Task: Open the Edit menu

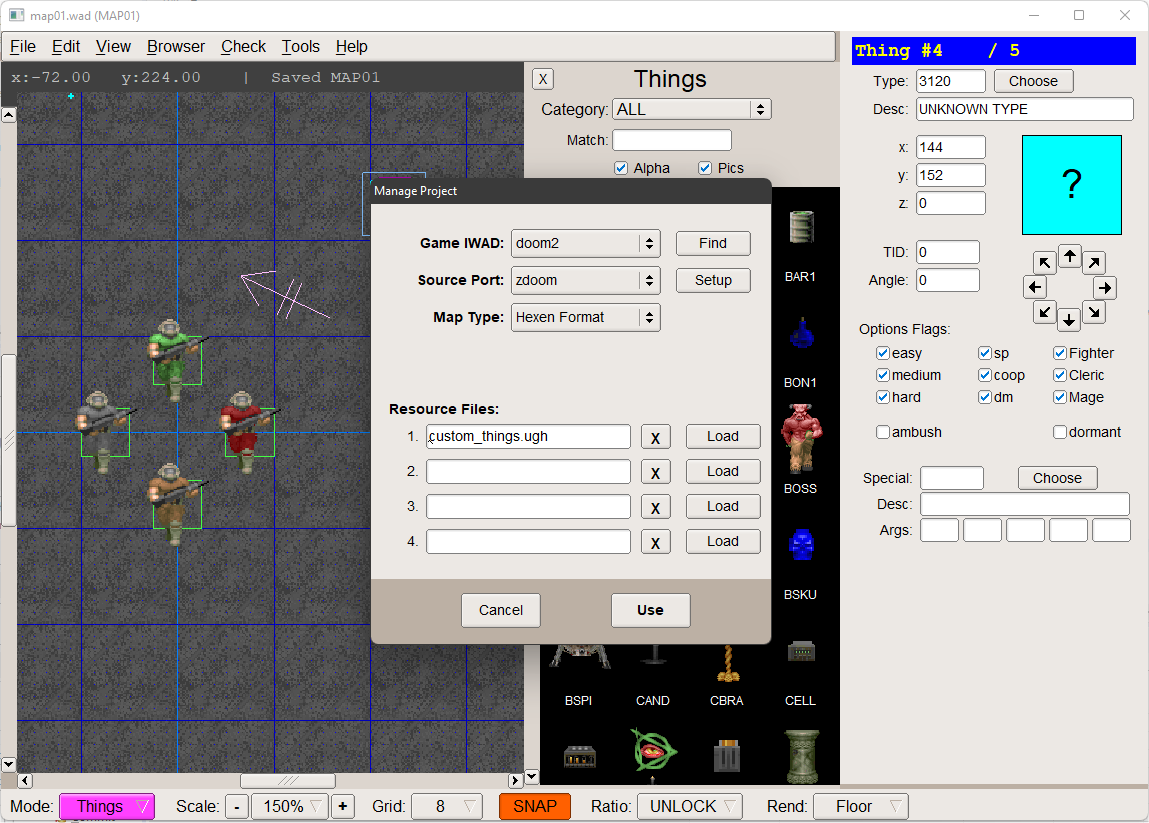Action: click(66, 47)
